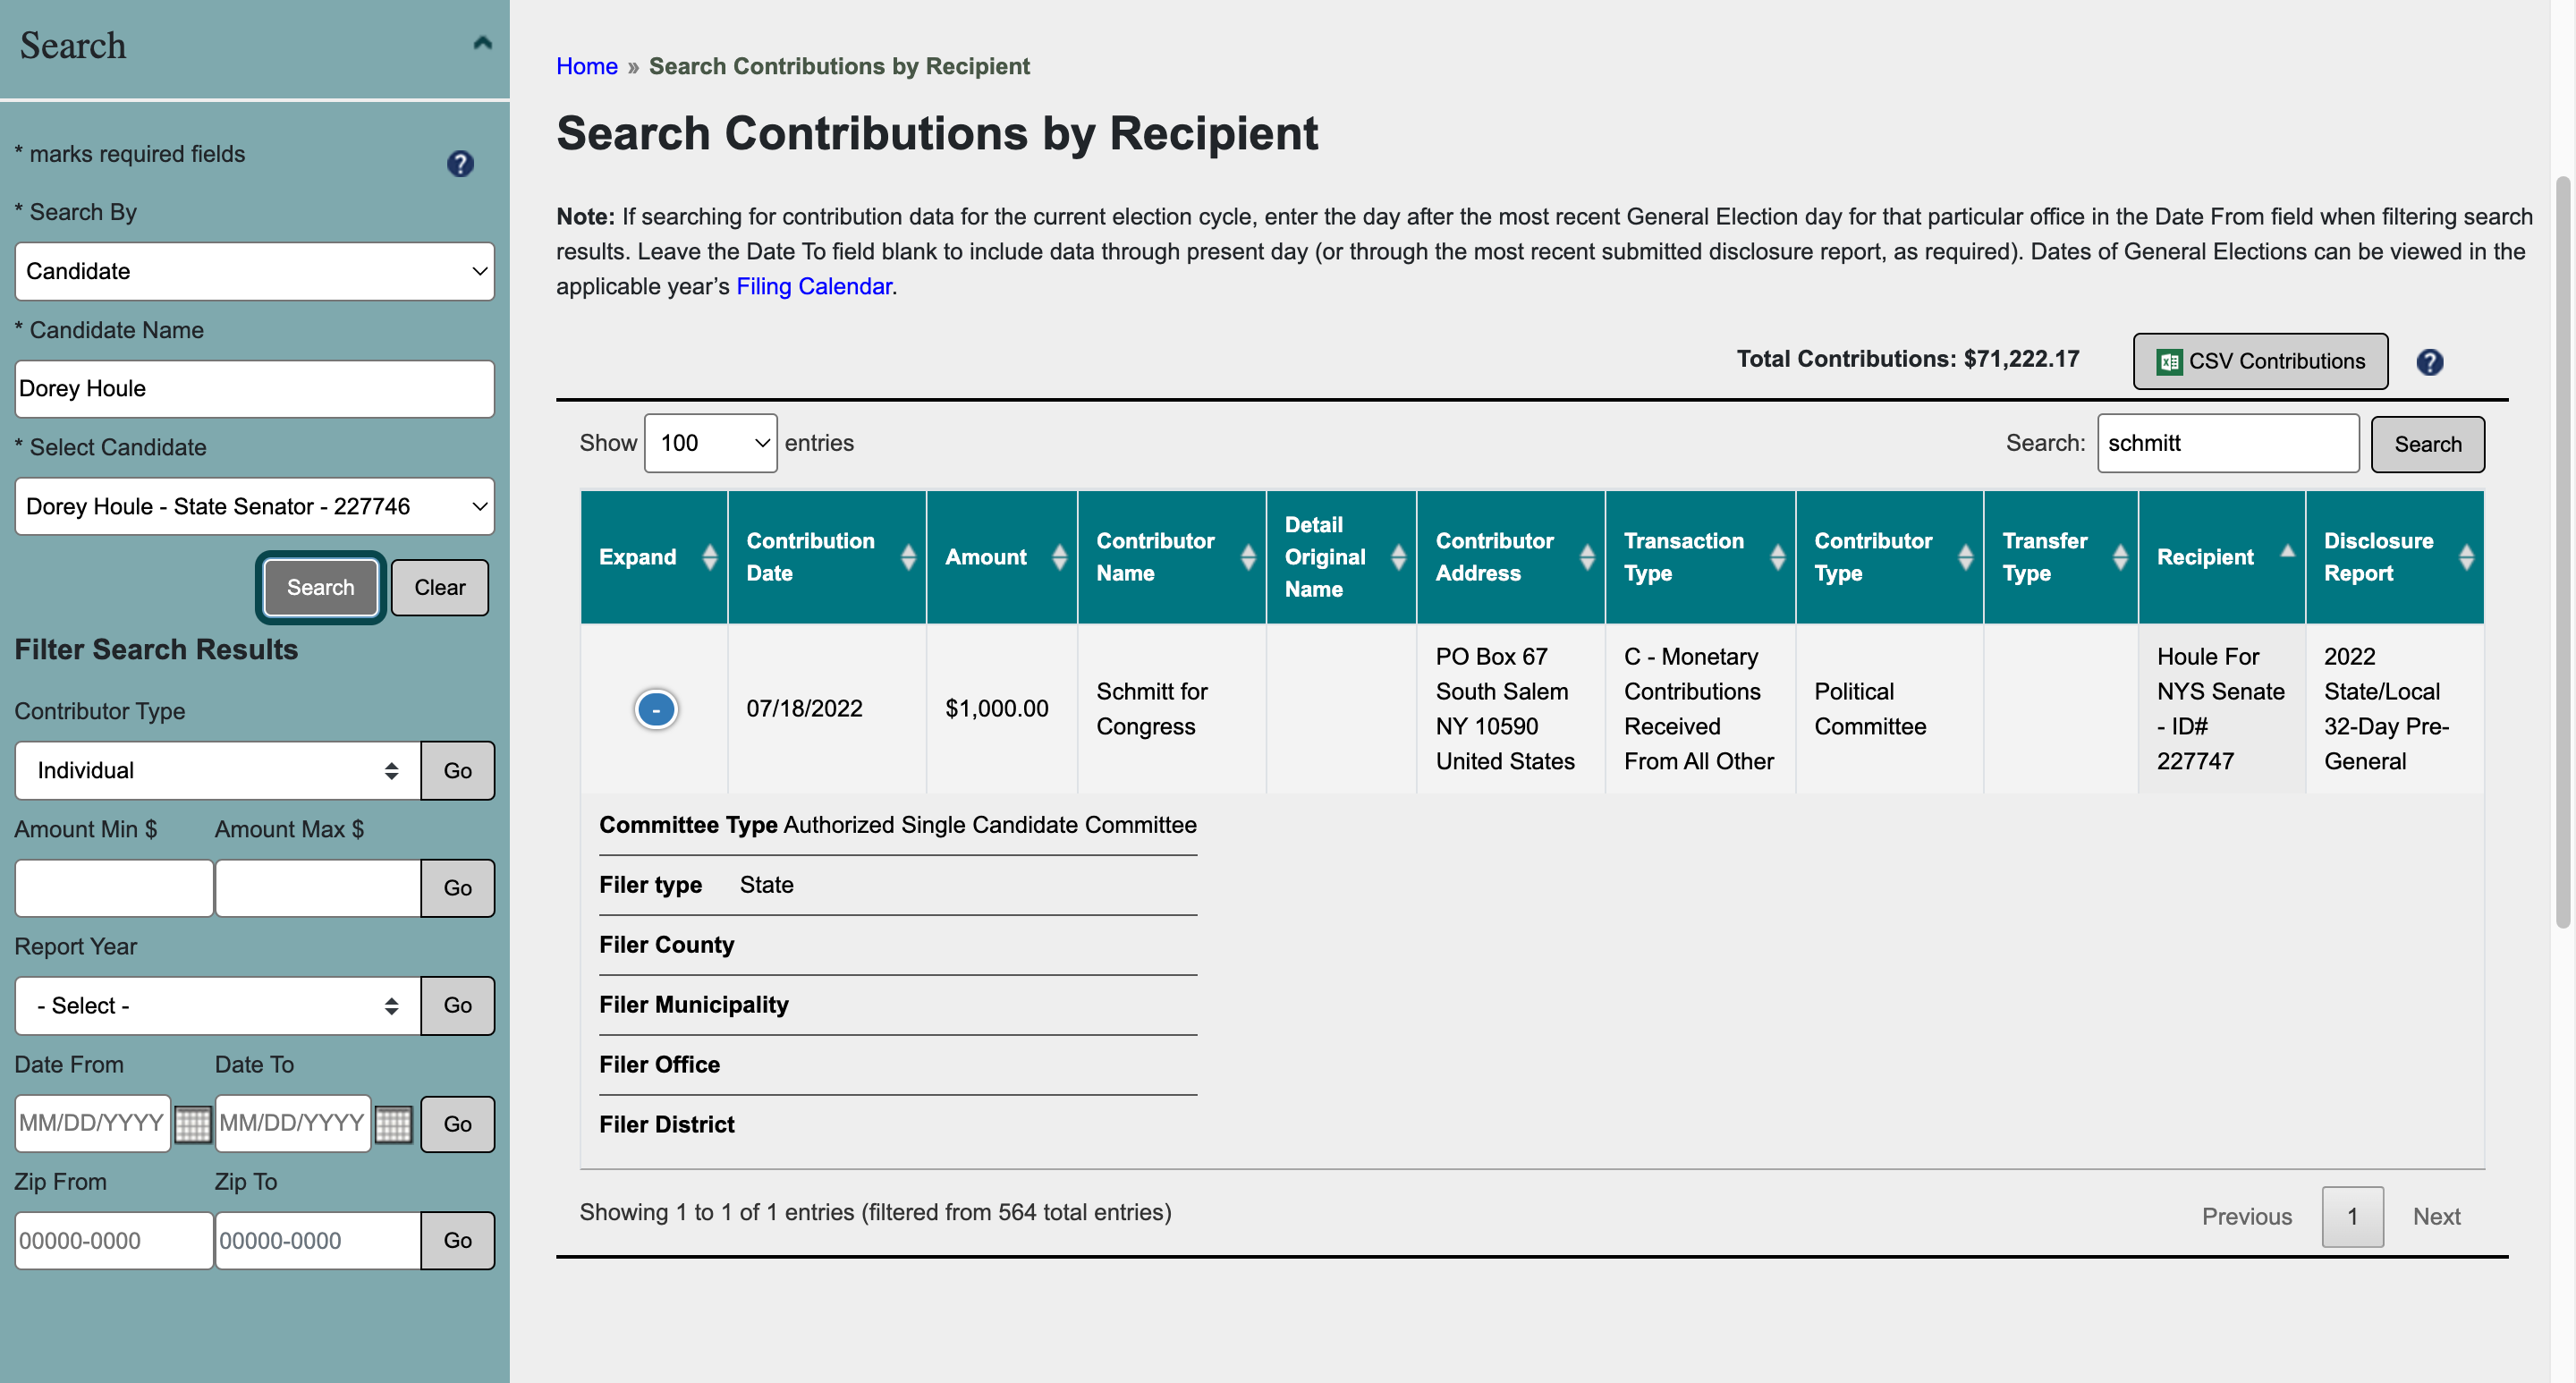Screen dimensions: 2576x1383
Task: Open the Select Candidate dropdown
Action: 254,506
